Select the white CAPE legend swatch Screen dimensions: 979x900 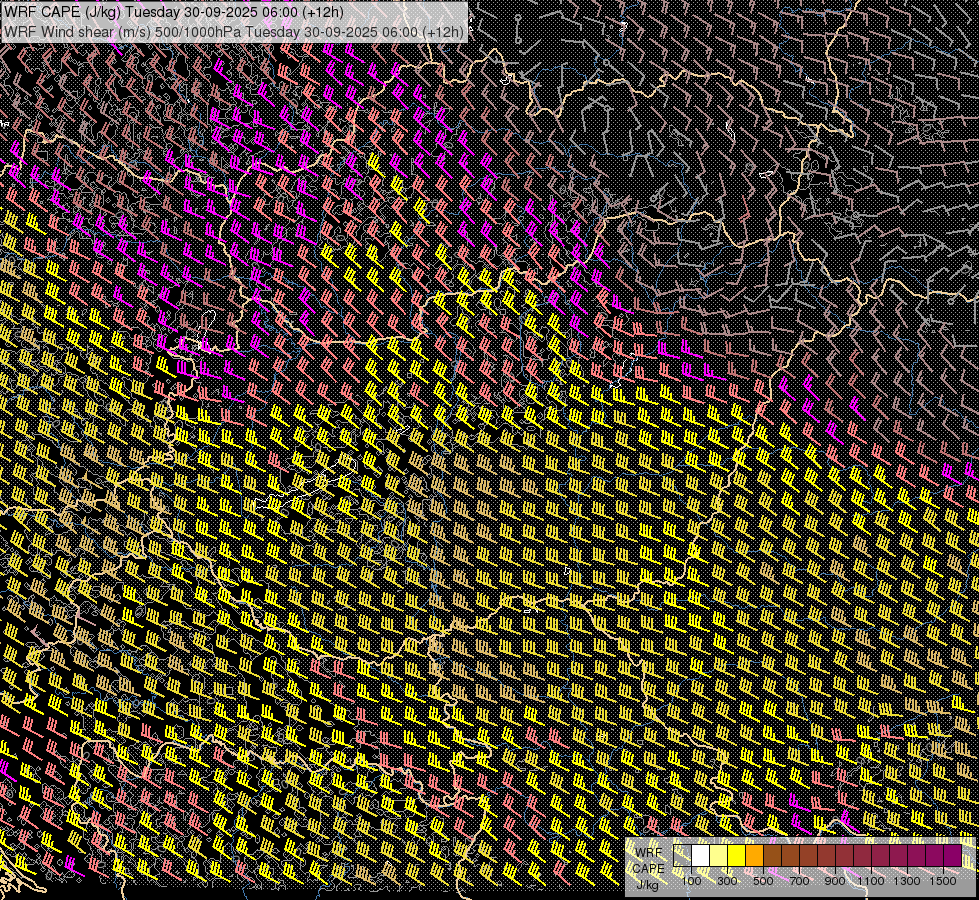[701, 856]
